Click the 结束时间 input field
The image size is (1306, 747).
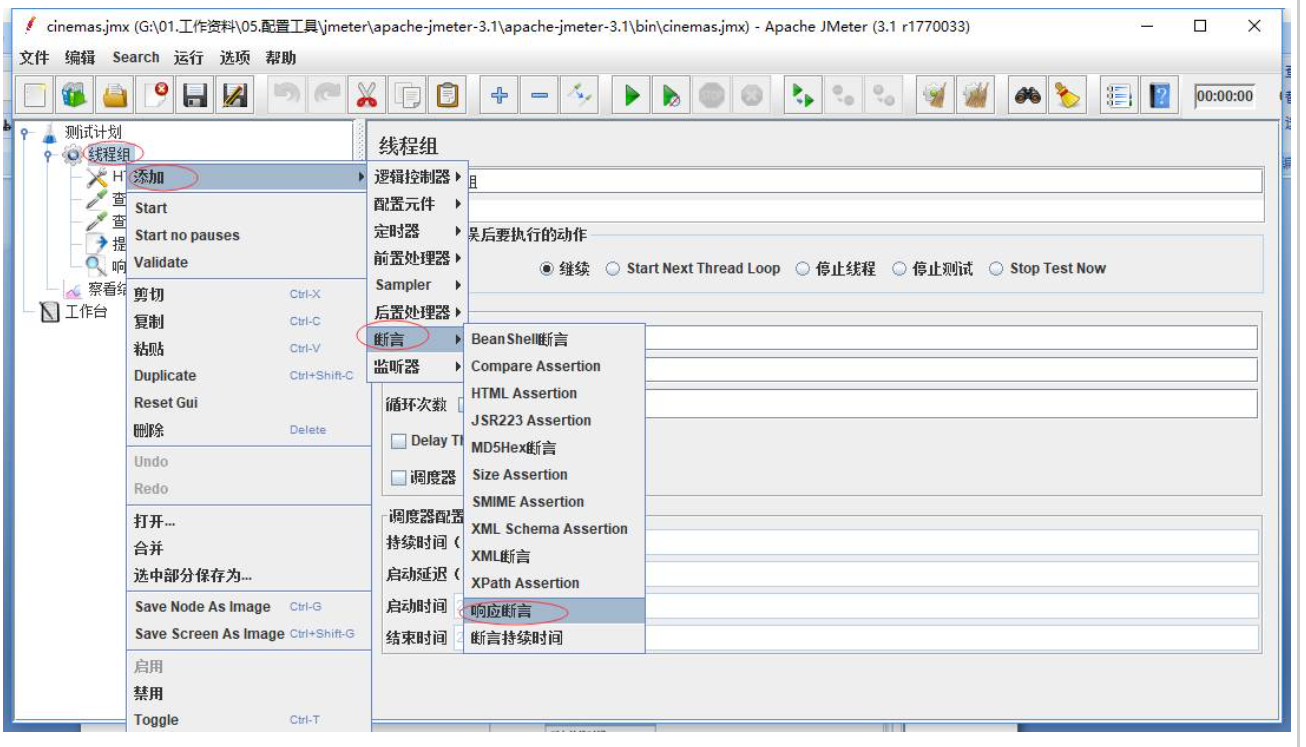(856, 638)
